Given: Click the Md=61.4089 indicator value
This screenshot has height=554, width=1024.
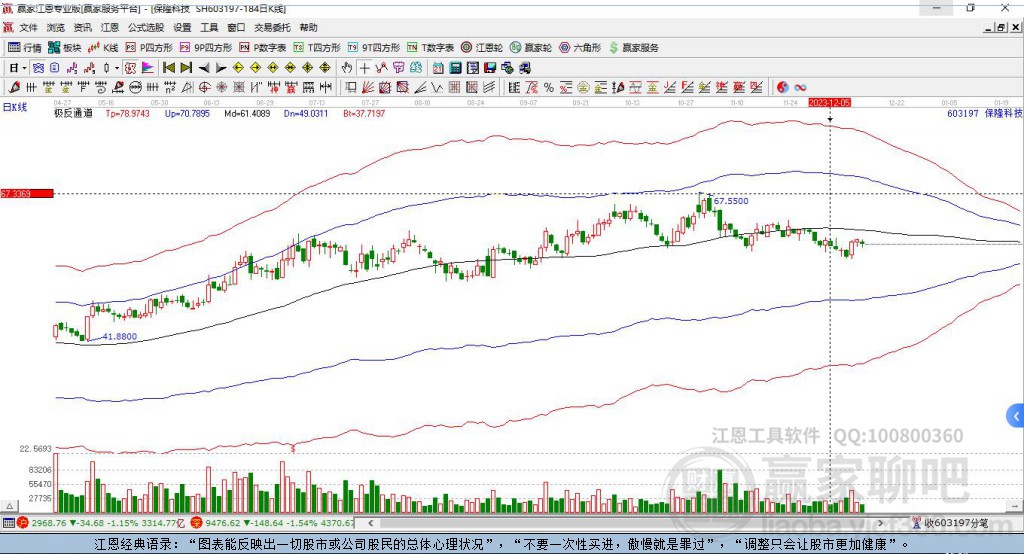Looking at the screenshot, I should point(247,113).
